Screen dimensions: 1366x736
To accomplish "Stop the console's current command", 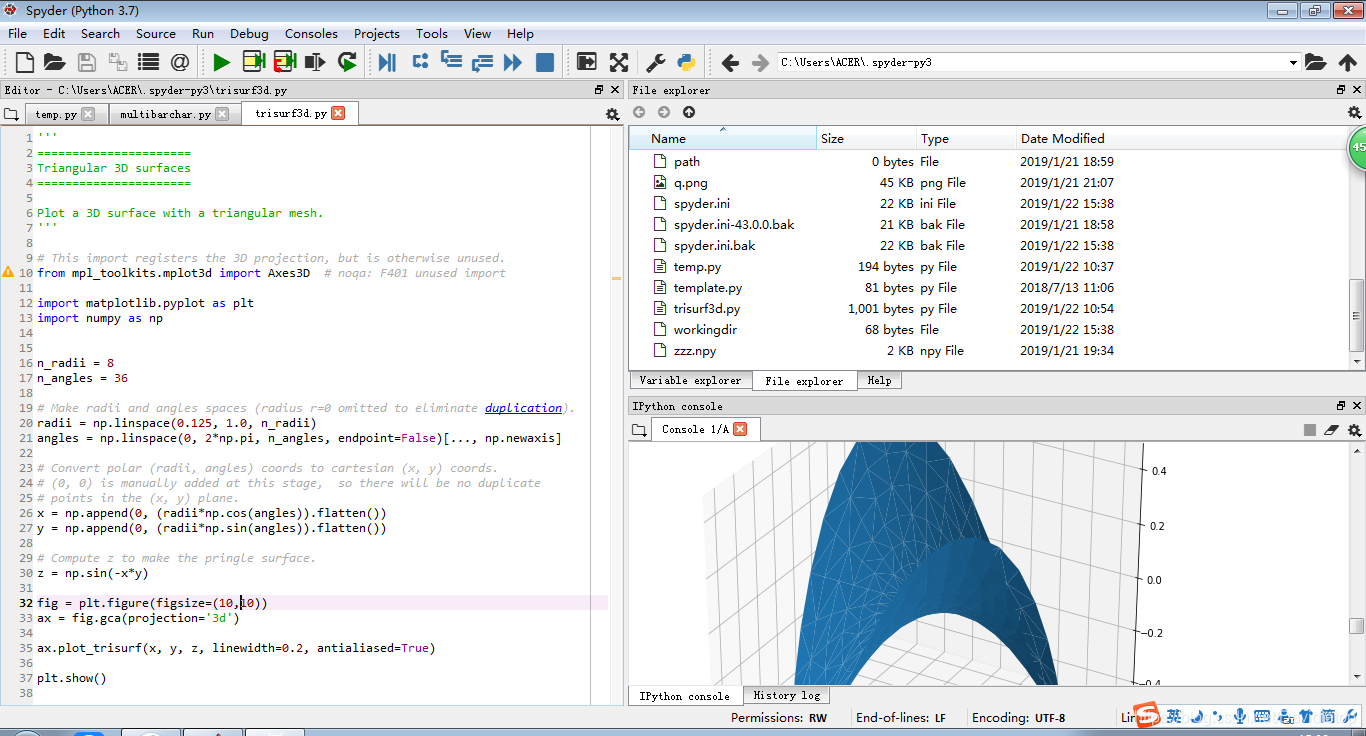I will [1310, 430].
